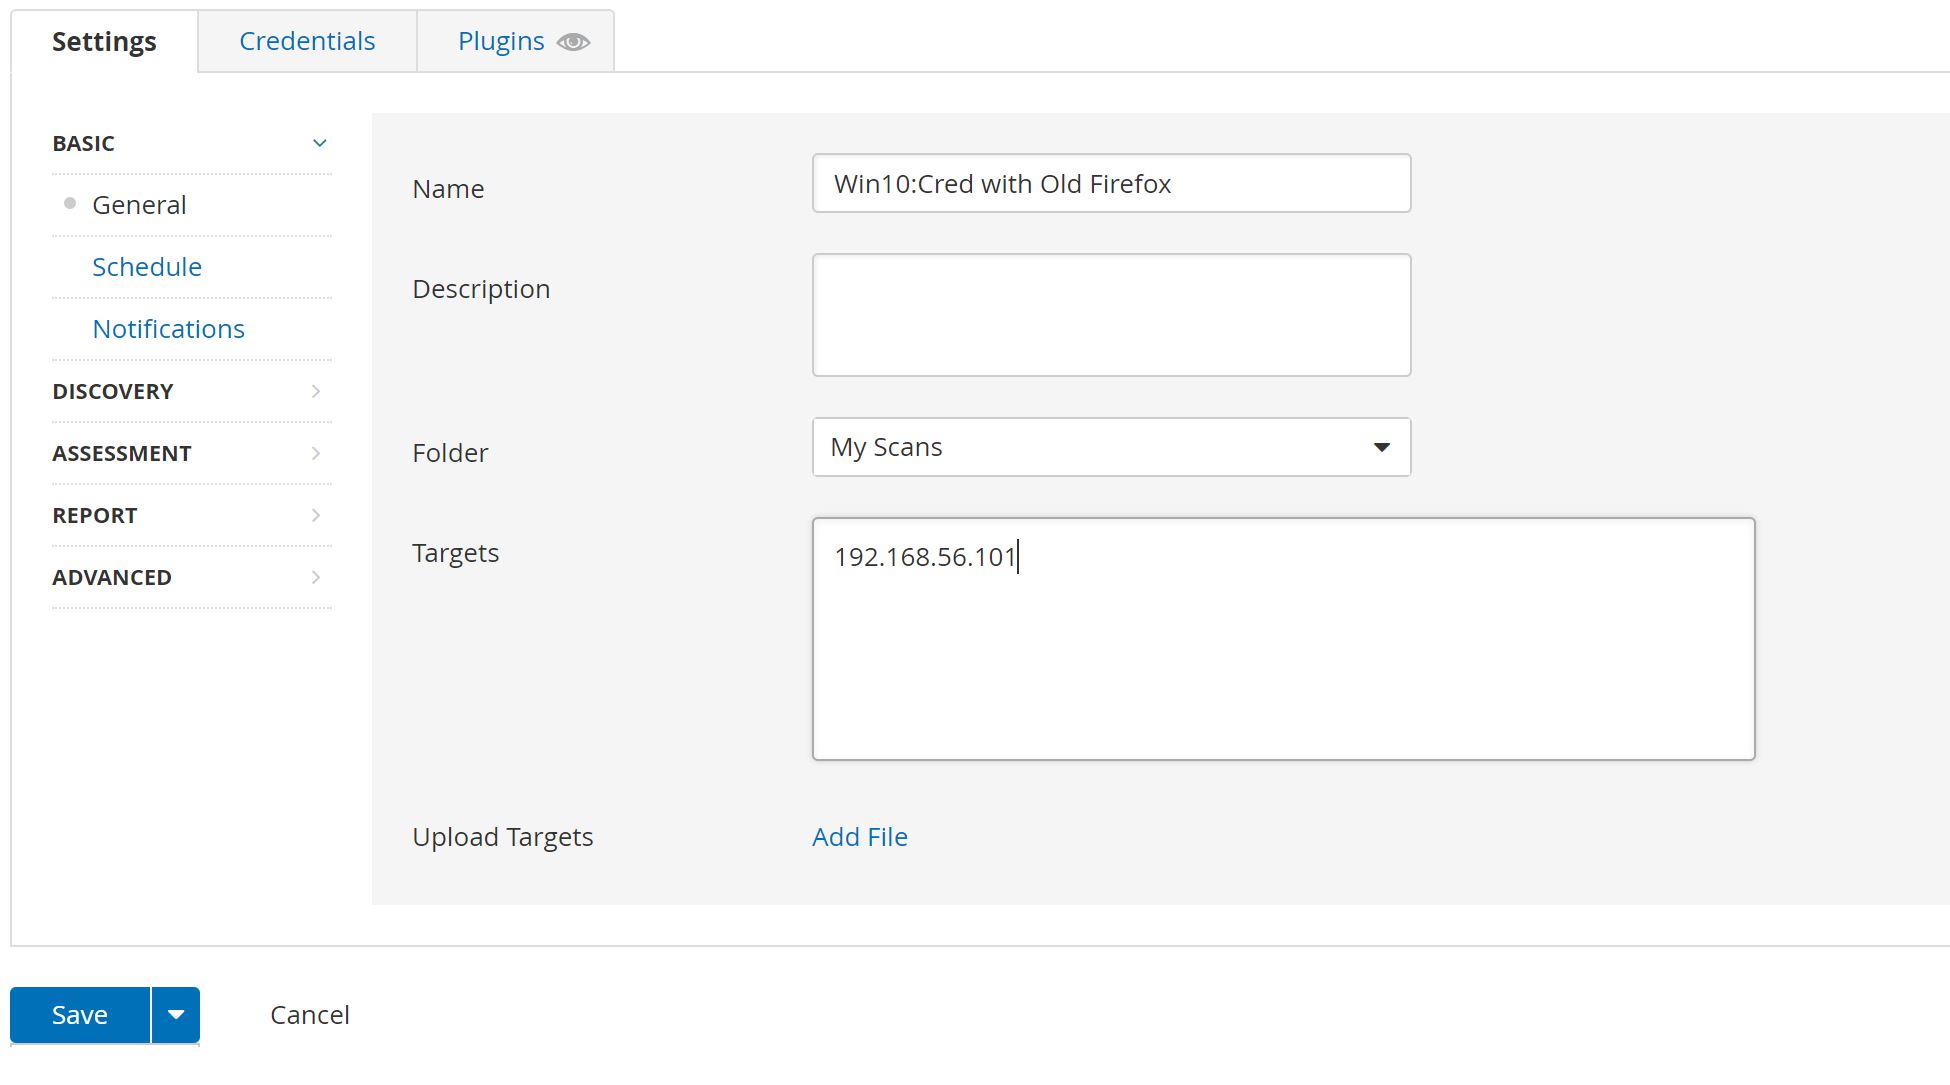This screenshot has width=1950, height=1085.
Task: Select the Settings tab
Action: (104, 41)
